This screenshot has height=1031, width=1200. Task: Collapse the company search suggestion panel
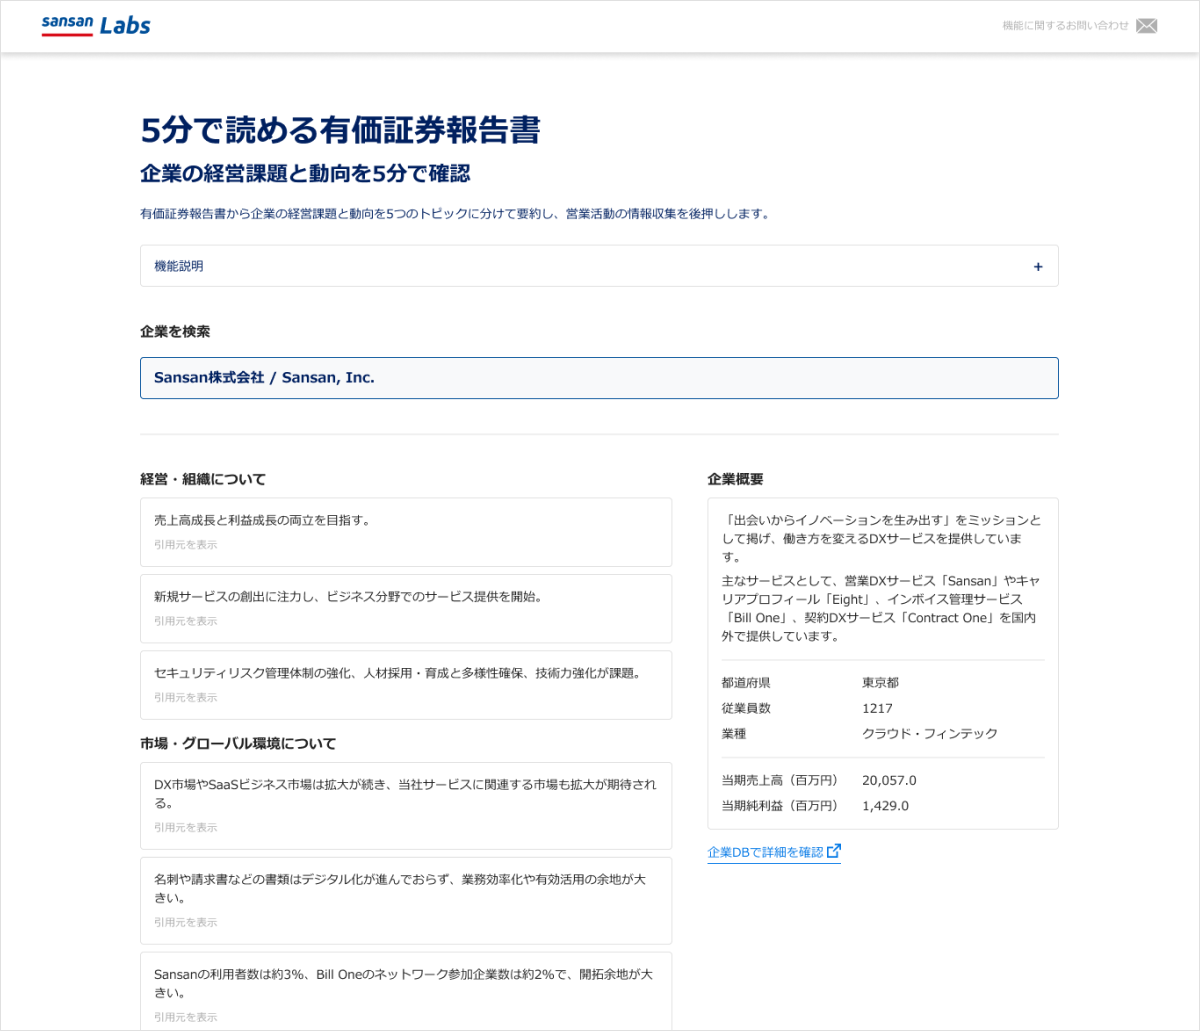coord(599,378)
